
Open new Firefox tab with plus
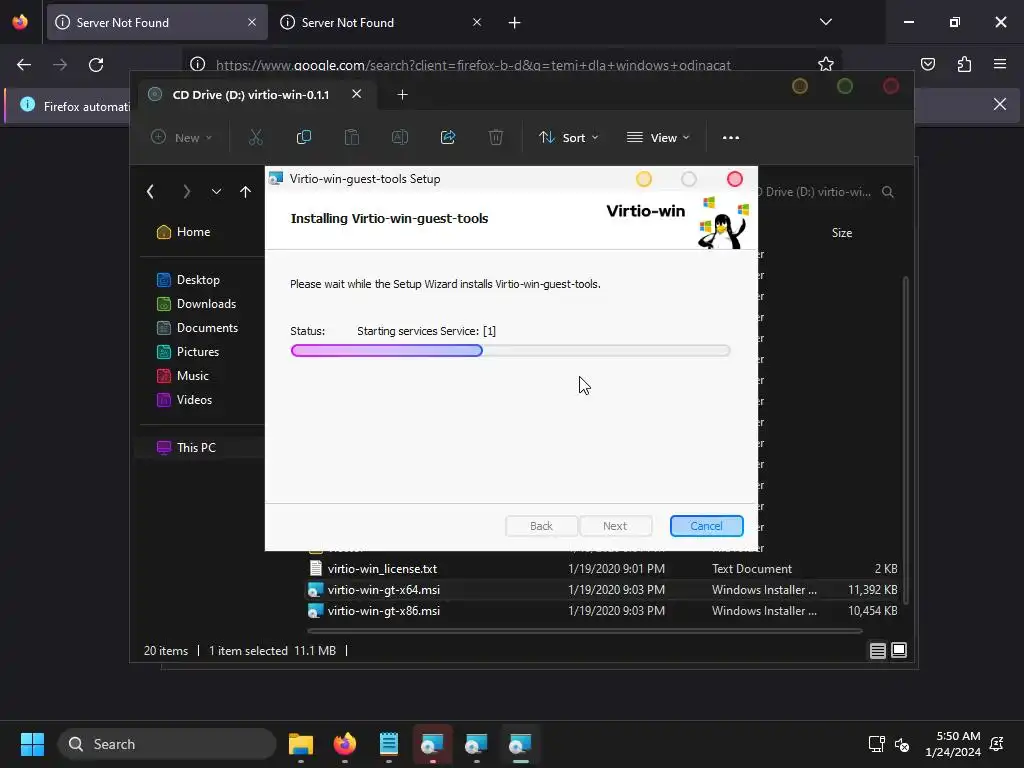pos(515,23)
